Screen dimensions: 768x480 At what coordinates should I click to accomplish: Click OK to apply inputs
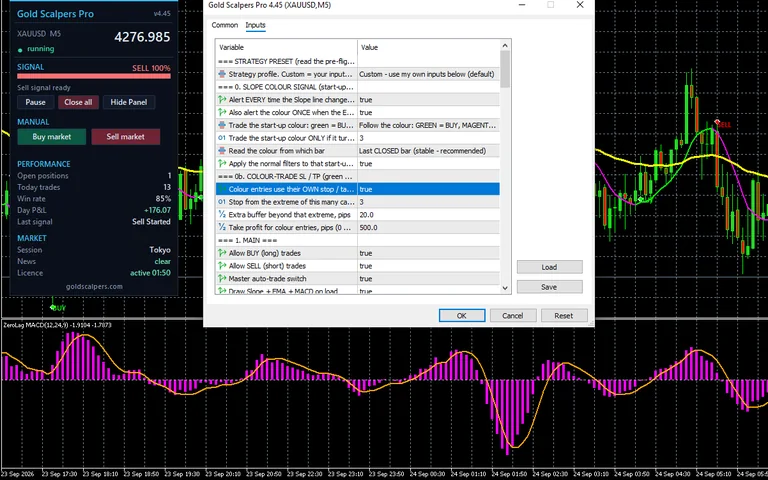[x=462, y=315]
